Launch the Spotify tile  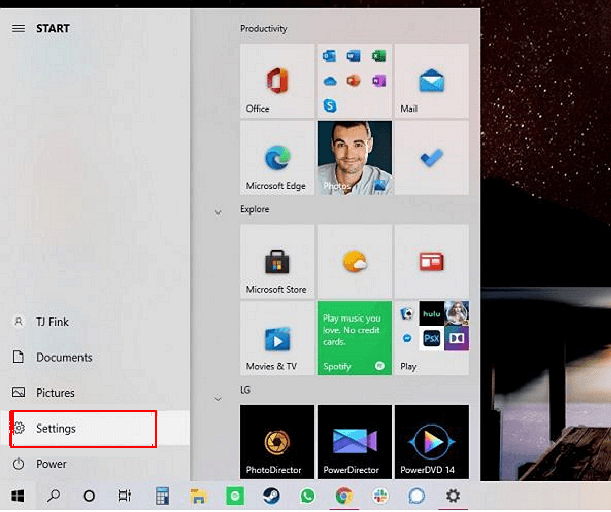tap(354, 339)
